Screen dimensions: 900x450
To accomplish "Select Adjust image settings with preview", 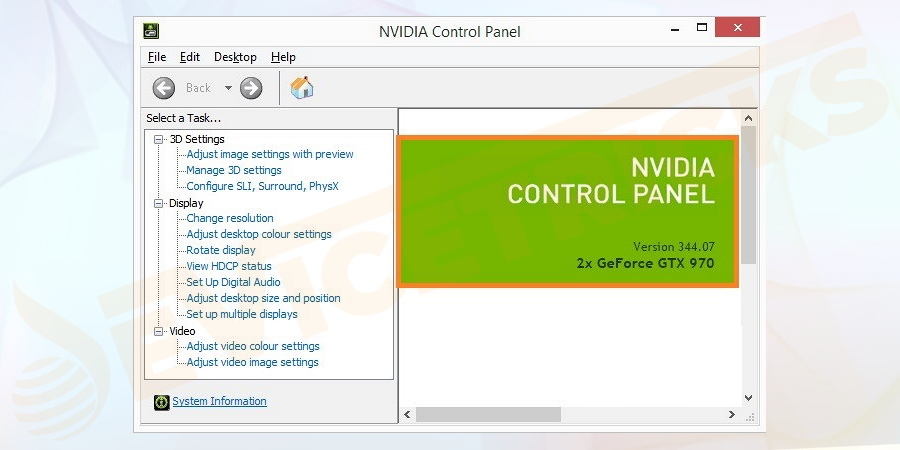I will tap(270, 154).
